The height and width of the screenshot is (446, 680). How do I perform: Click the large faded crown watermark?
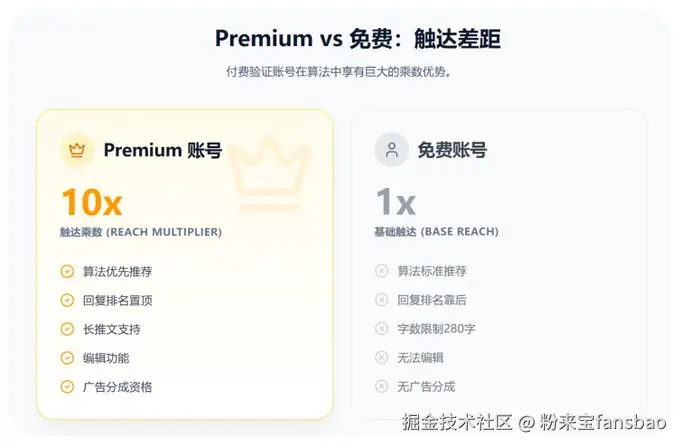(269, 174)
